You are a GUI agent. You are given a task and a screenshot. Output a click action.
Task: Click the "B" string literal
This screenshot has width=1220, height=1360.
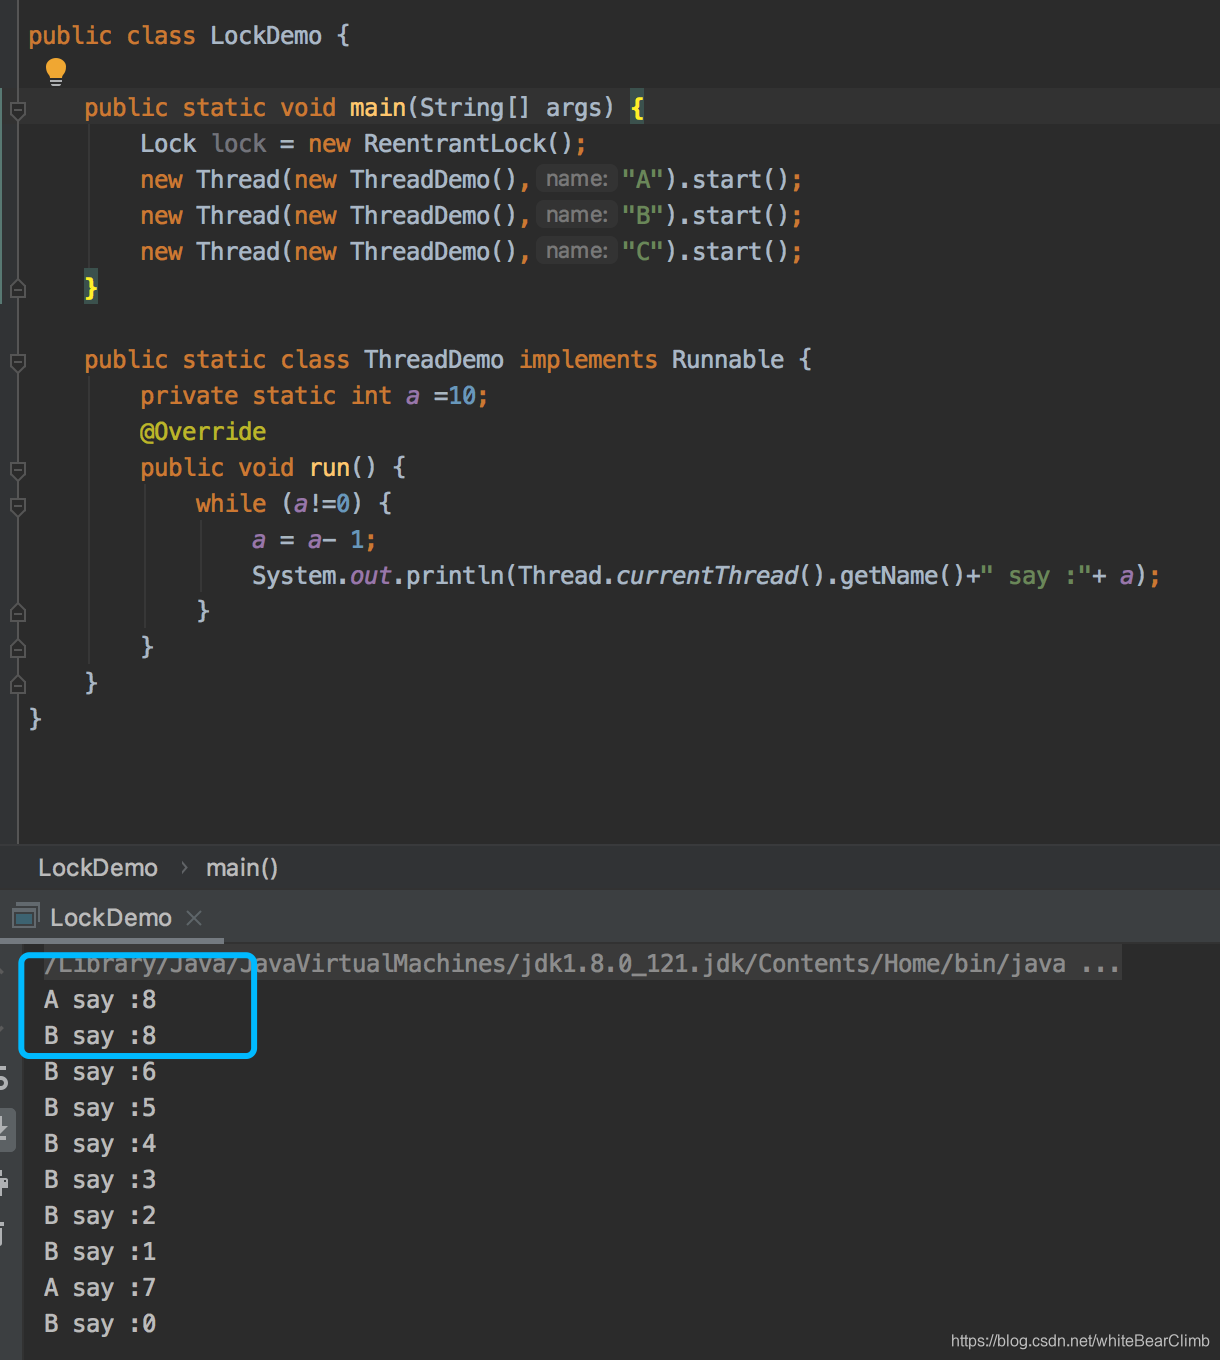tap(643, 216)
